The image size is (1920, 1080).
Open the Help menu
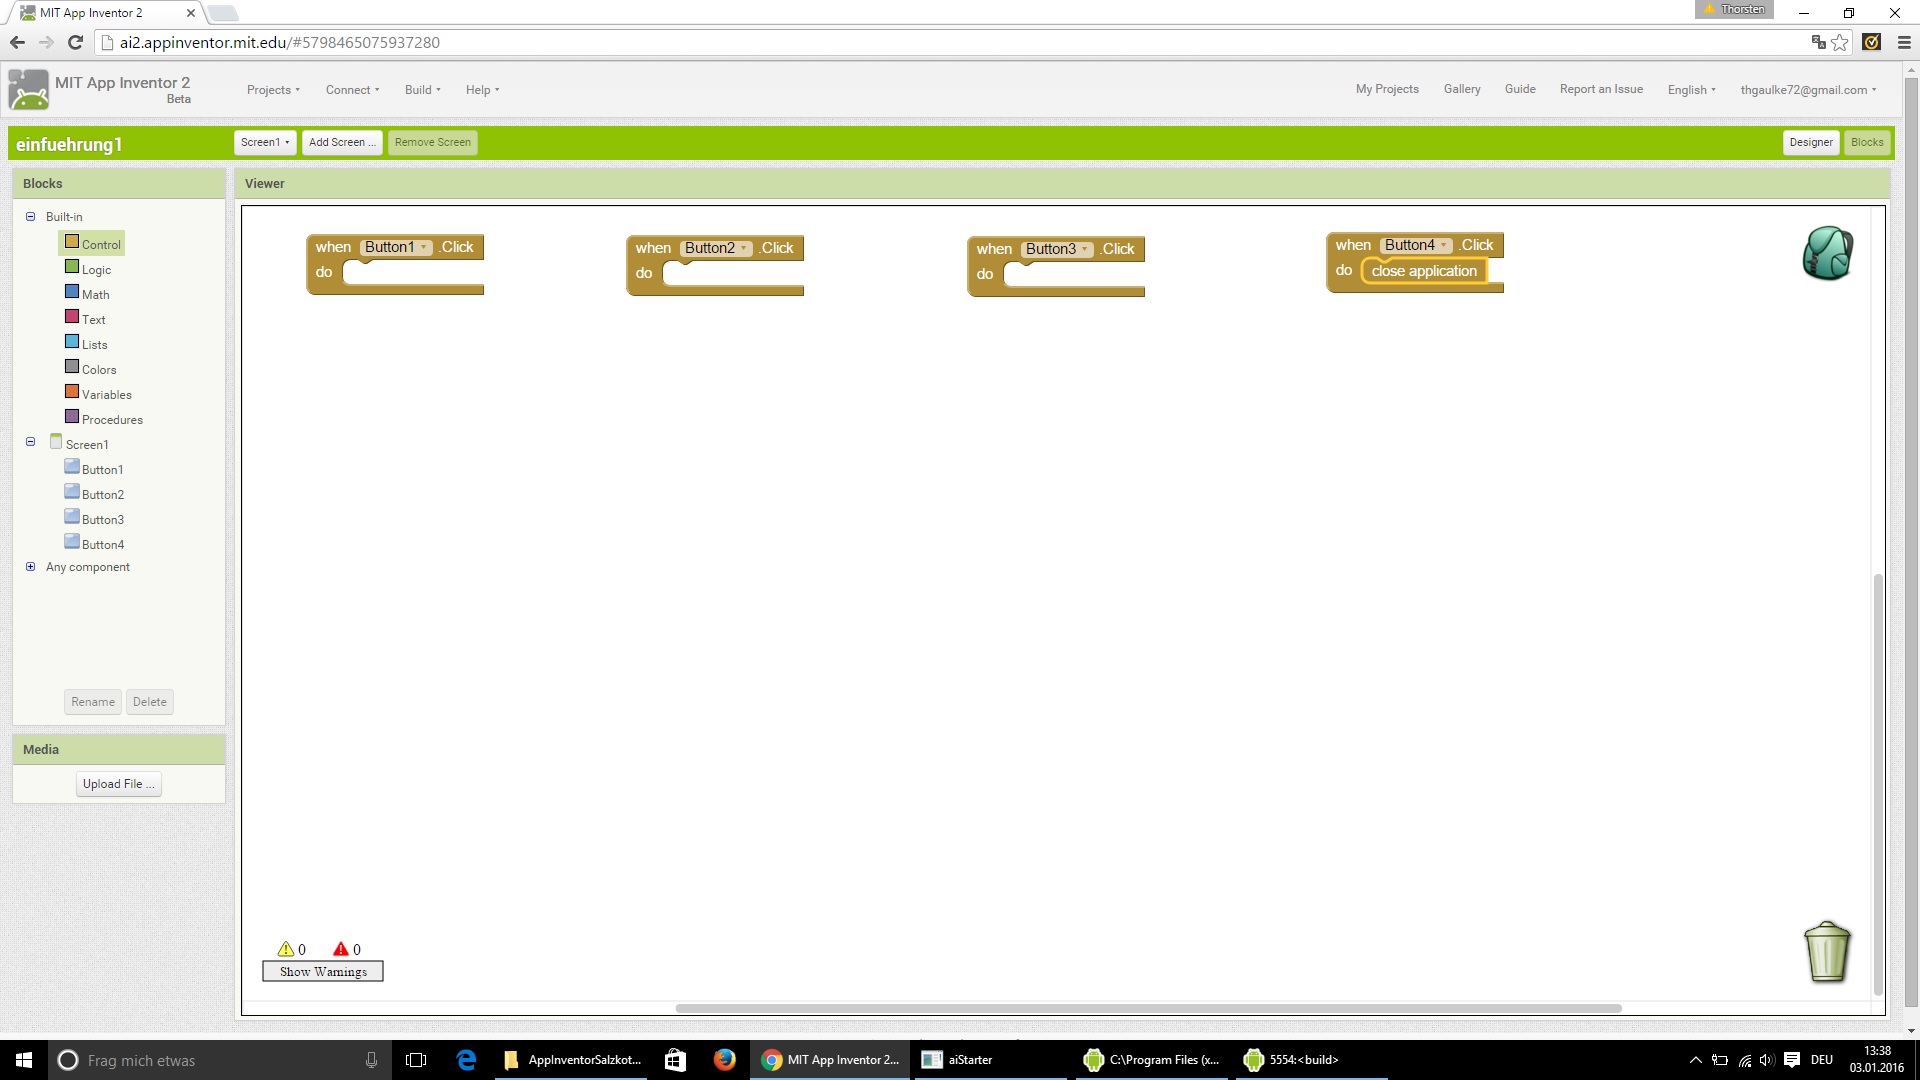[482, 89]
